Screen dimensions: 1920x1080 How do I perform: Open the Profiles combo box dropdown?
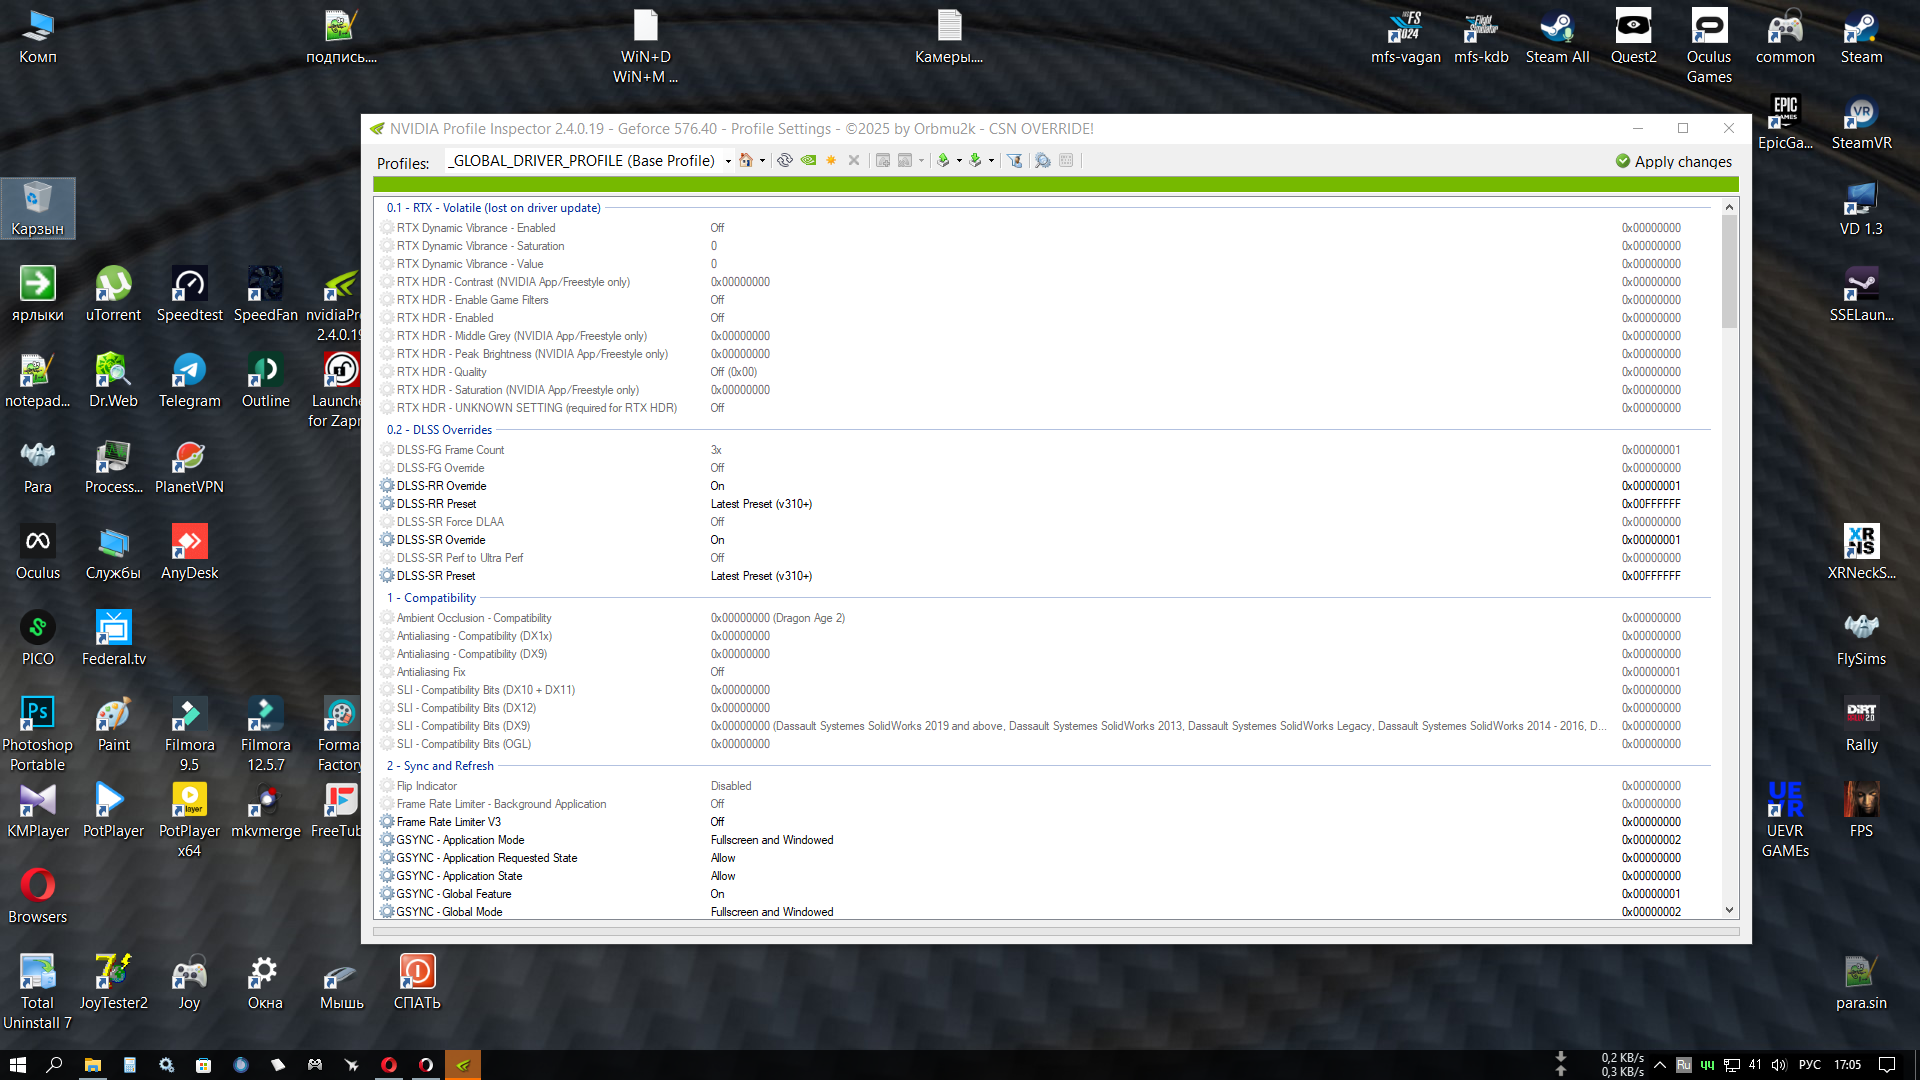(x=728, y=161)
